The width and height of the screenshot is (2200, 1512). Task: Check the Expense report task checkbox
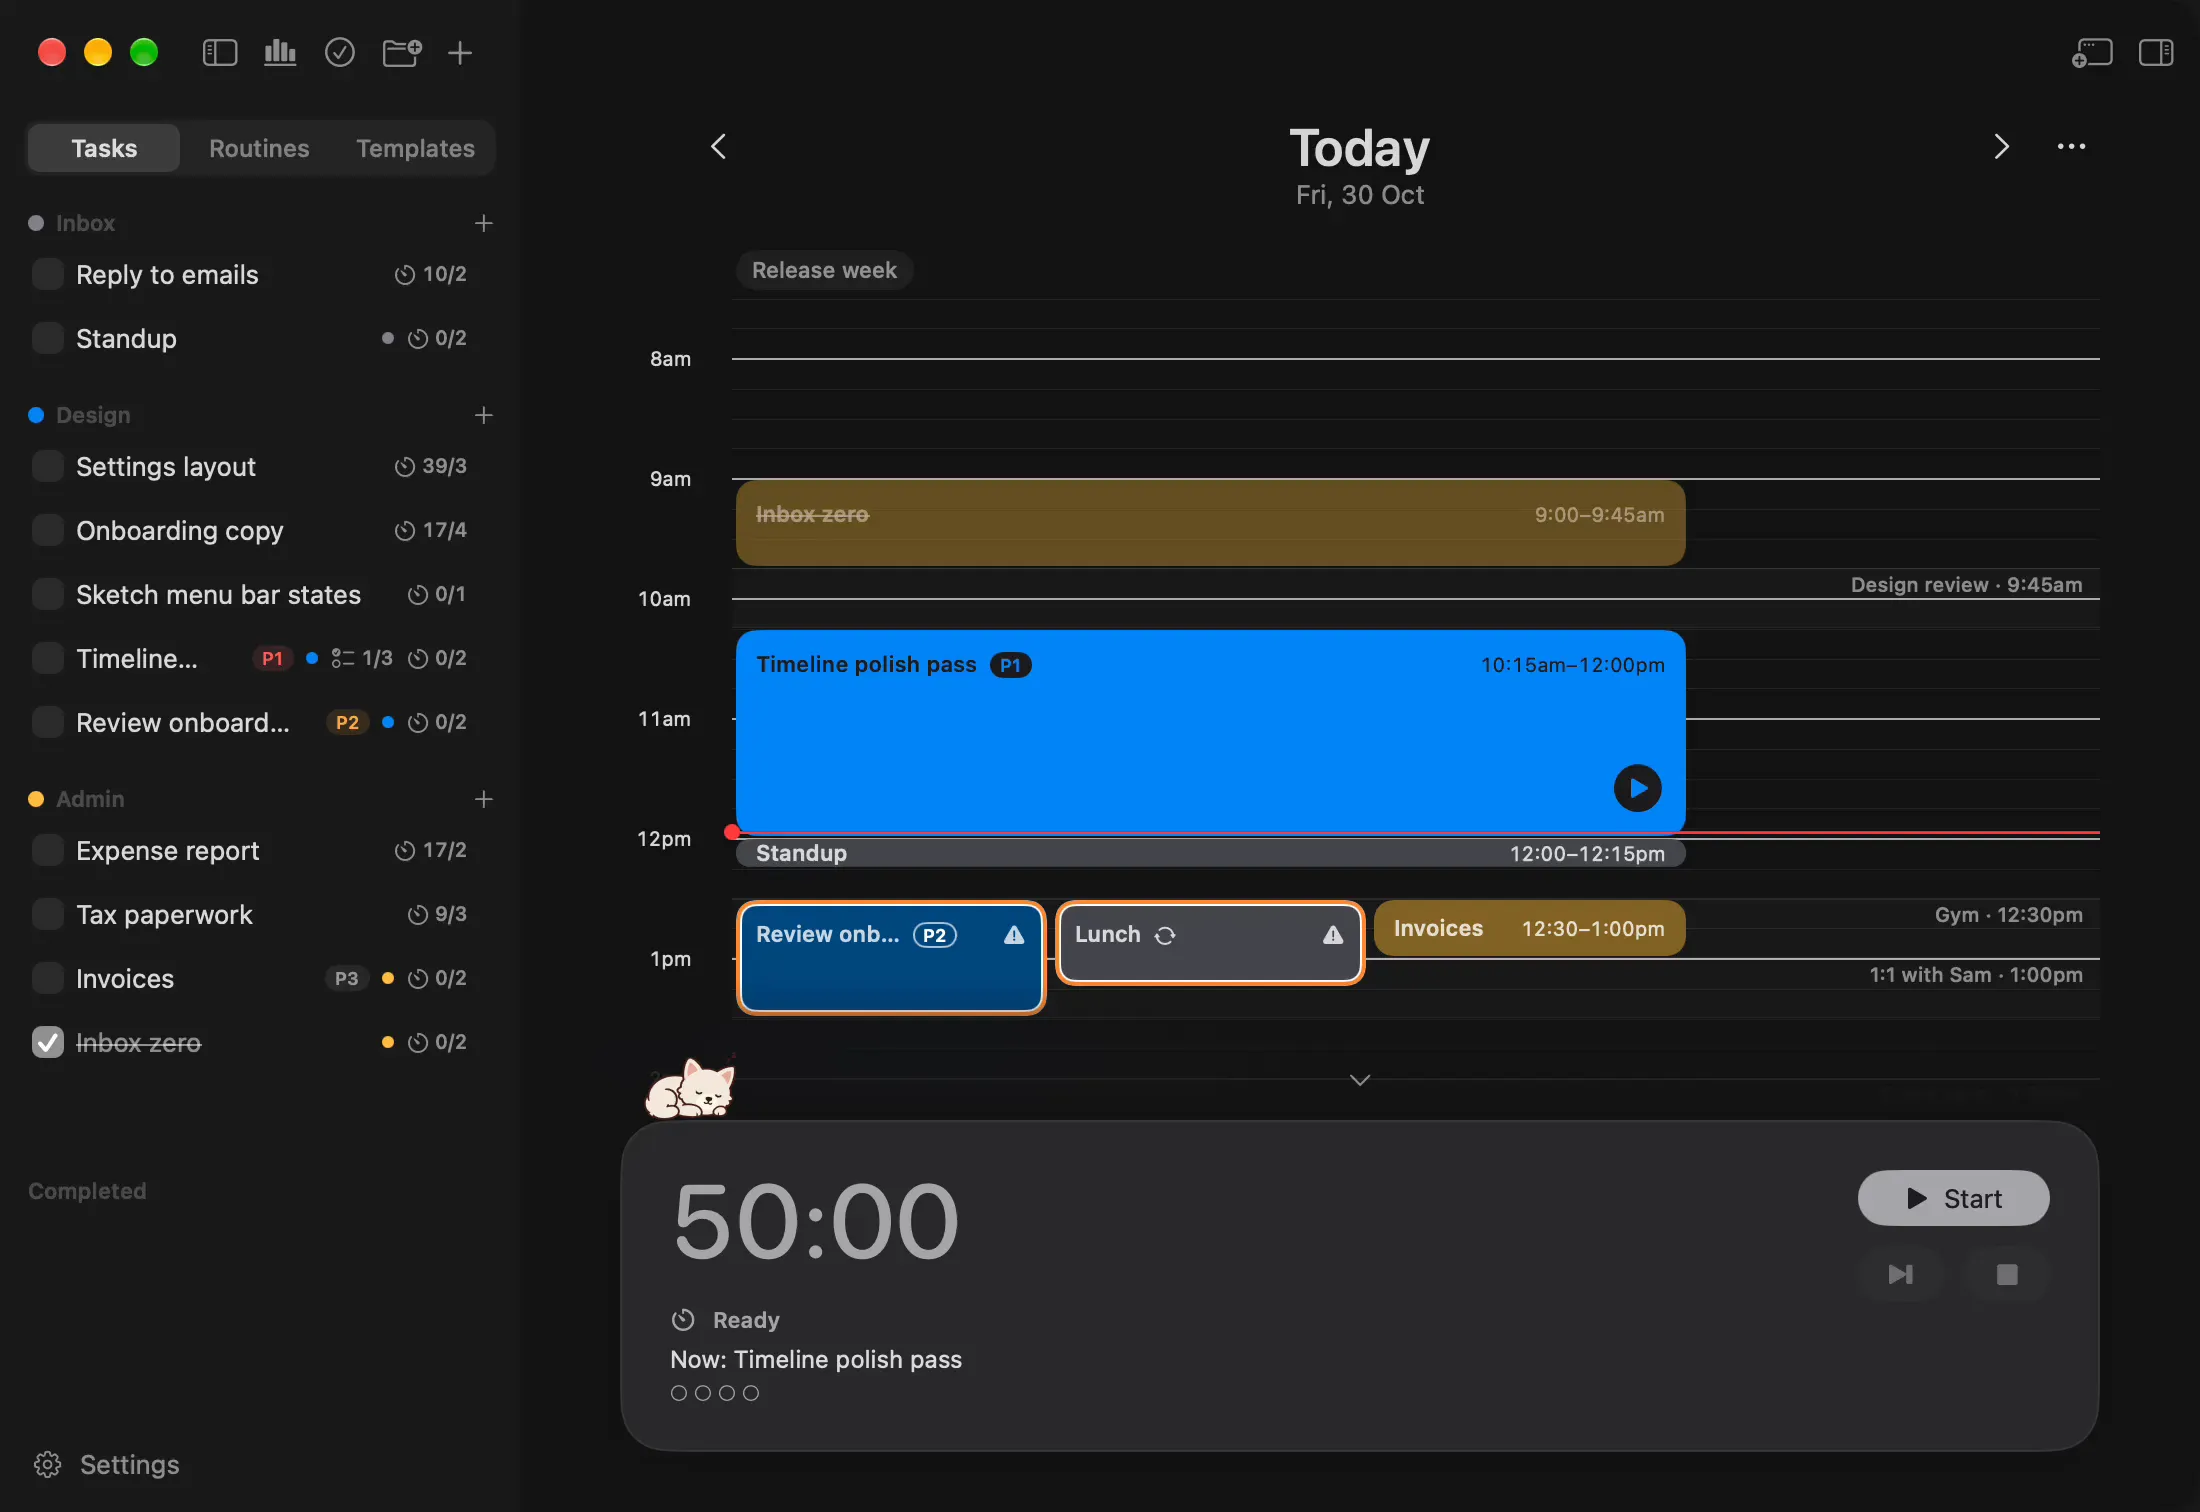(48, 850)
